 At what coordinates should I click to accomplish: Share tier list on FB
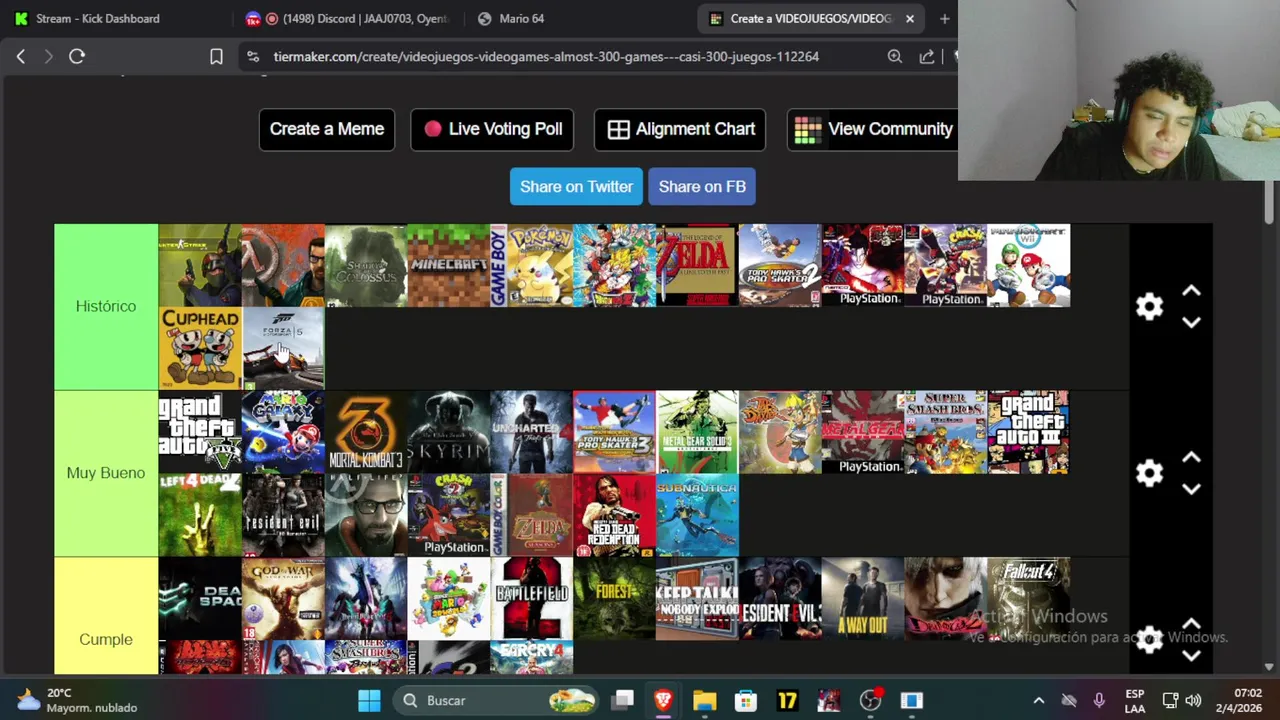pos(702,187)
